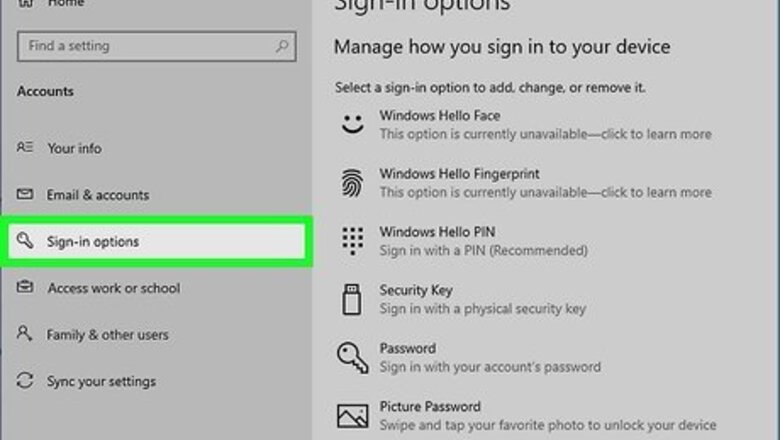Click the search magnifier in the Find a setting box
Viewport: 780px width, 440px height.
coord(283,46)
